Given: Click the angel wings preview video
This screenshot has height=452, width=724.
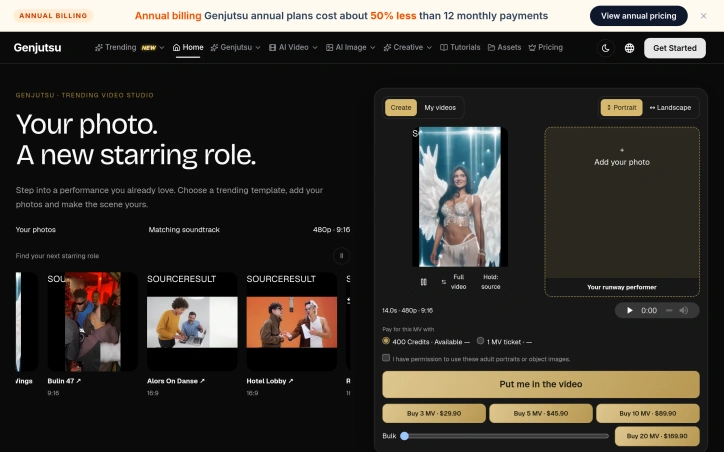Looking at the screenshot, I should 460,197.
